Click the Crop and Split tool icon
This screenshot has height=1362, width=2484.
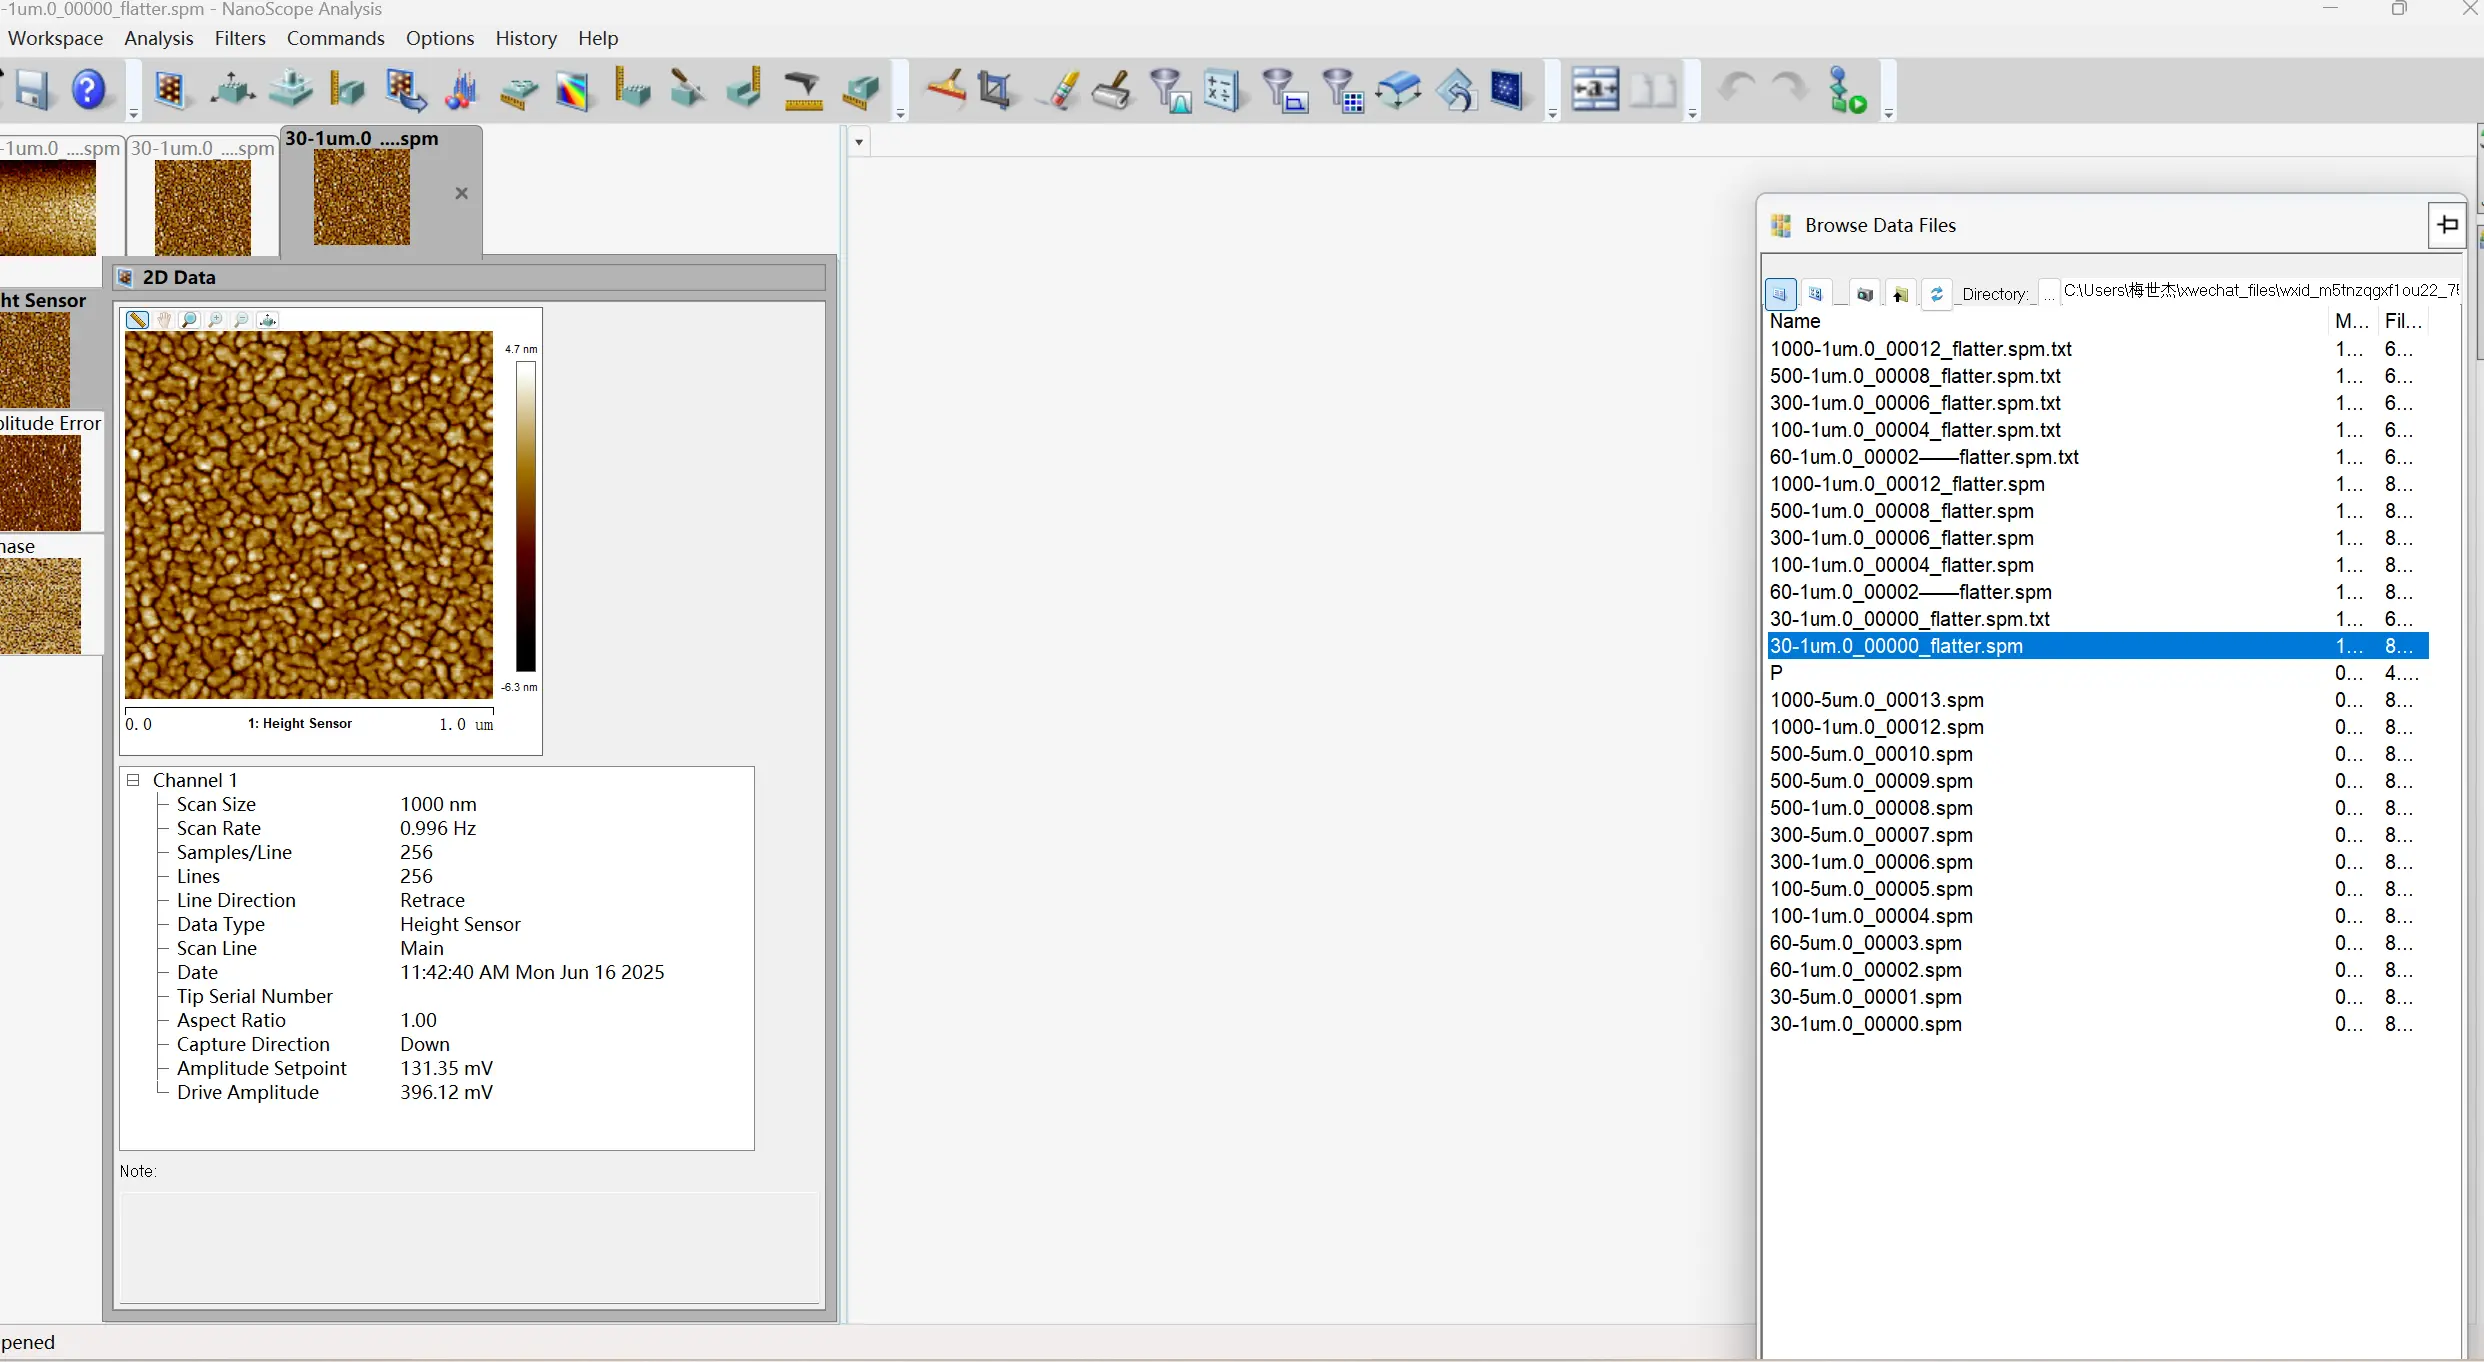pyautogui.click(x=996, y=91)
